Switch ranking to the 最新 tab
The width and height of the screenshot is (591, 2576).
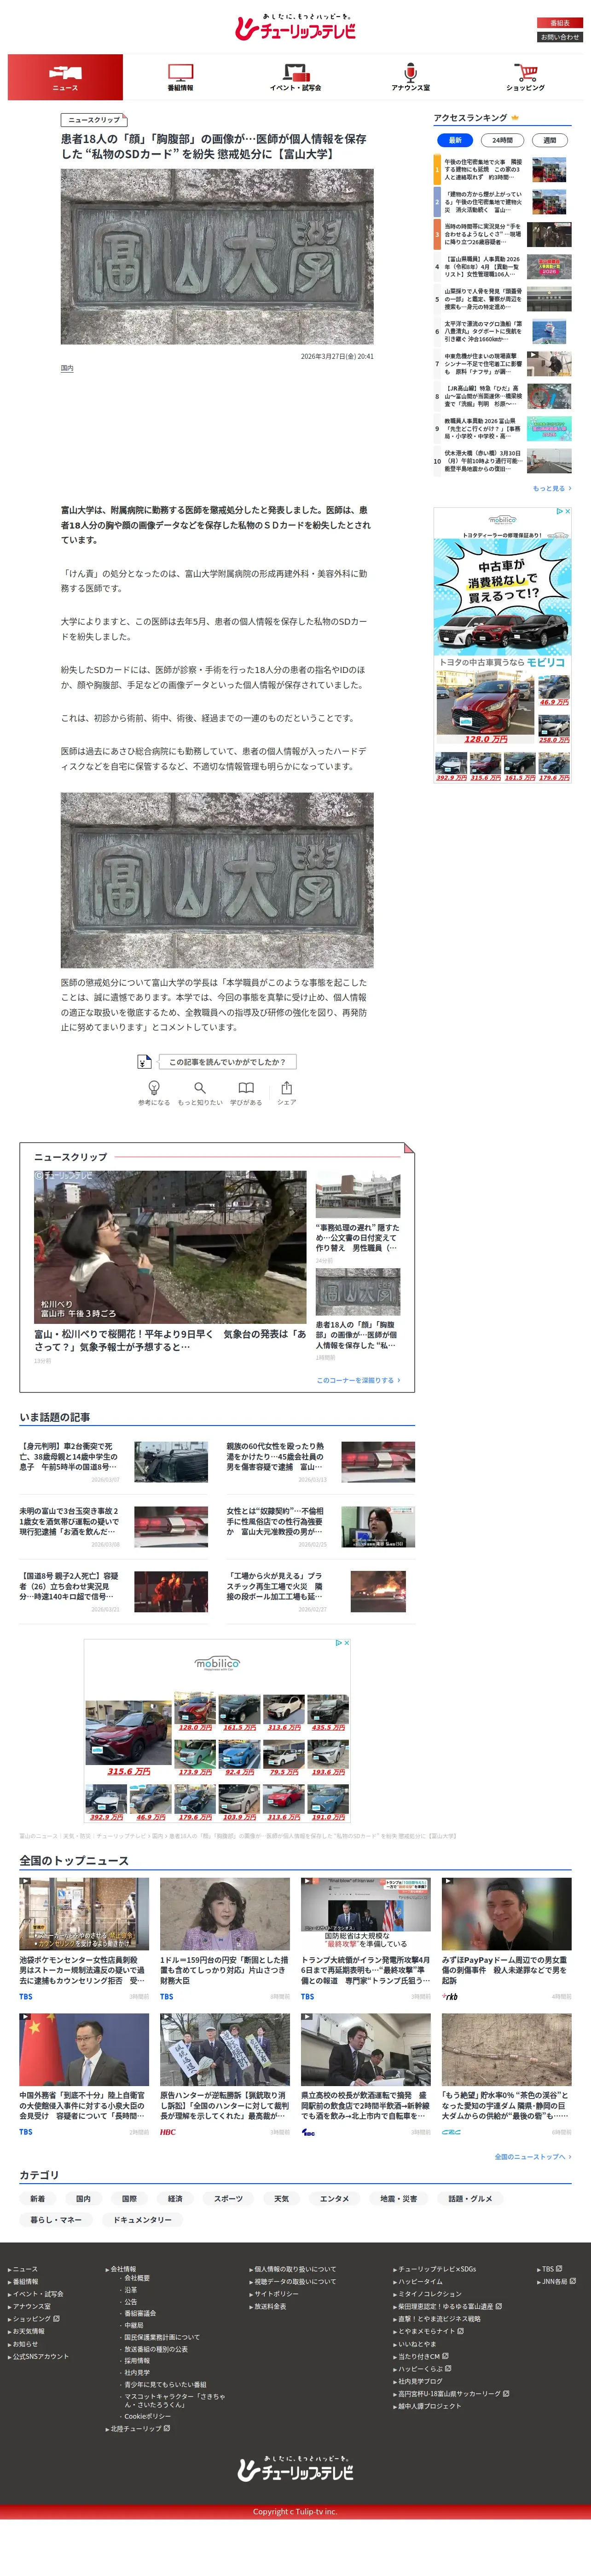click(x=455, y=140)
